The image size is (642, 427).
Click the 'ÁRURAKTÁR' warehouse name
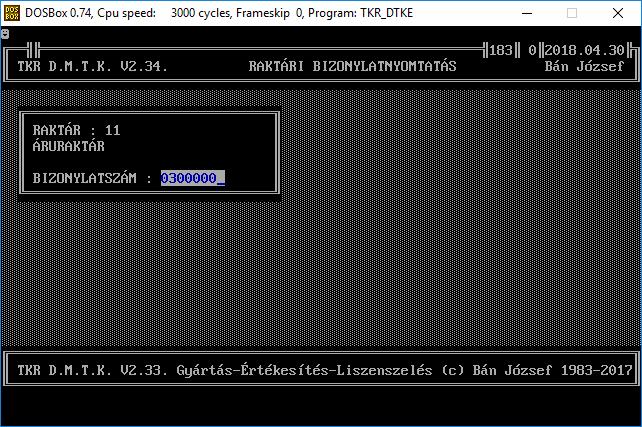(x=68, y=146)
